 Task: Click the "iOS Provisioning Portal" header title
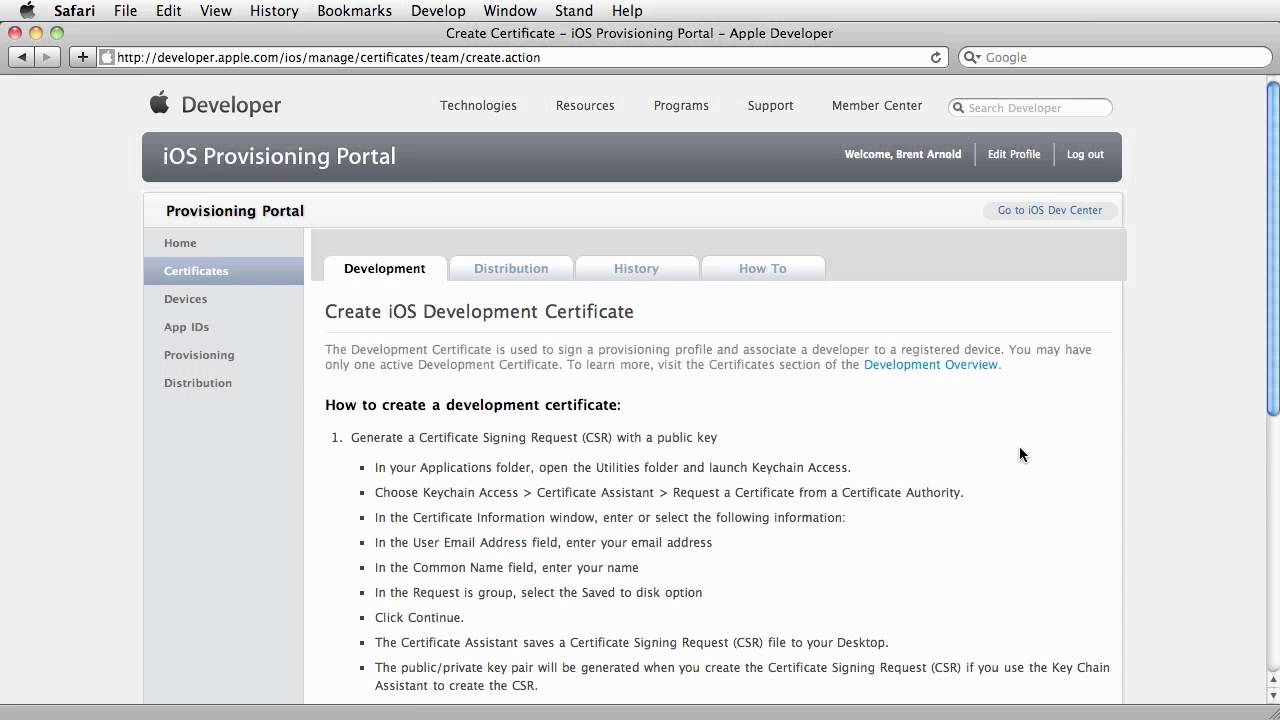(279, 156)
